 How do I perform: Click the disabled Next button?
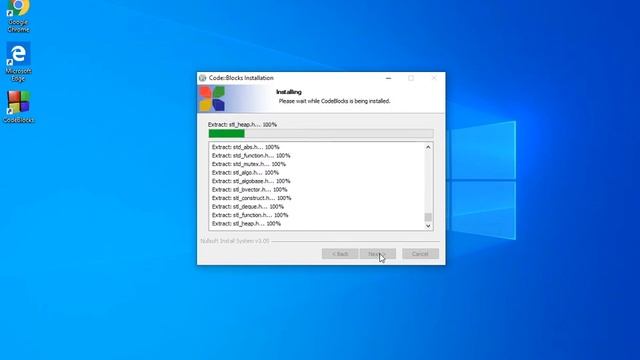378,254
